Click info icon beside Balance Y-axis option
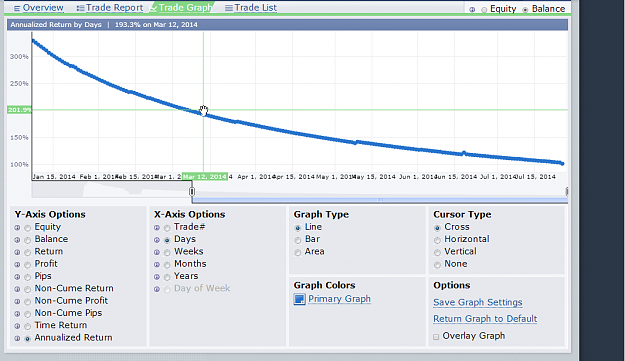 17,240
